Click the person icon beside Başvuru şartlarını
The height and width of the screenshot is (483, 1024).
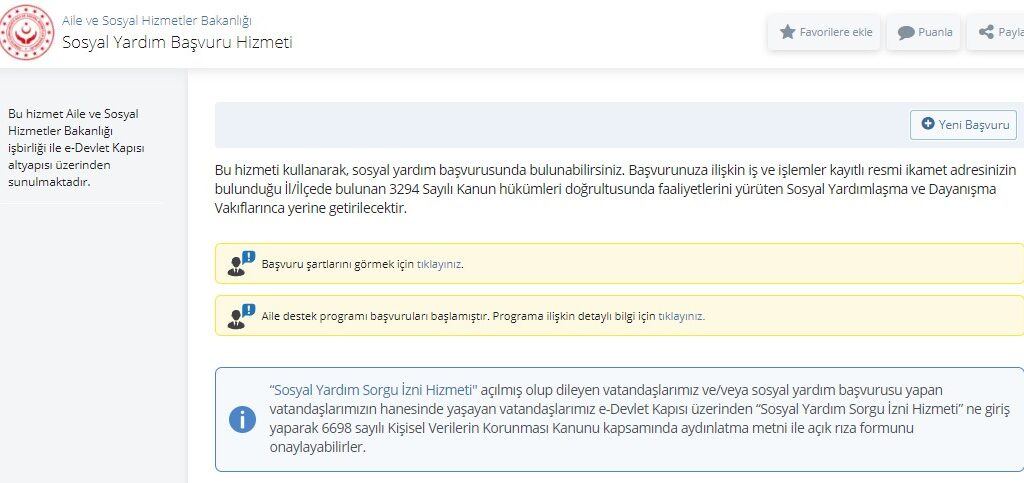point(241,263)
